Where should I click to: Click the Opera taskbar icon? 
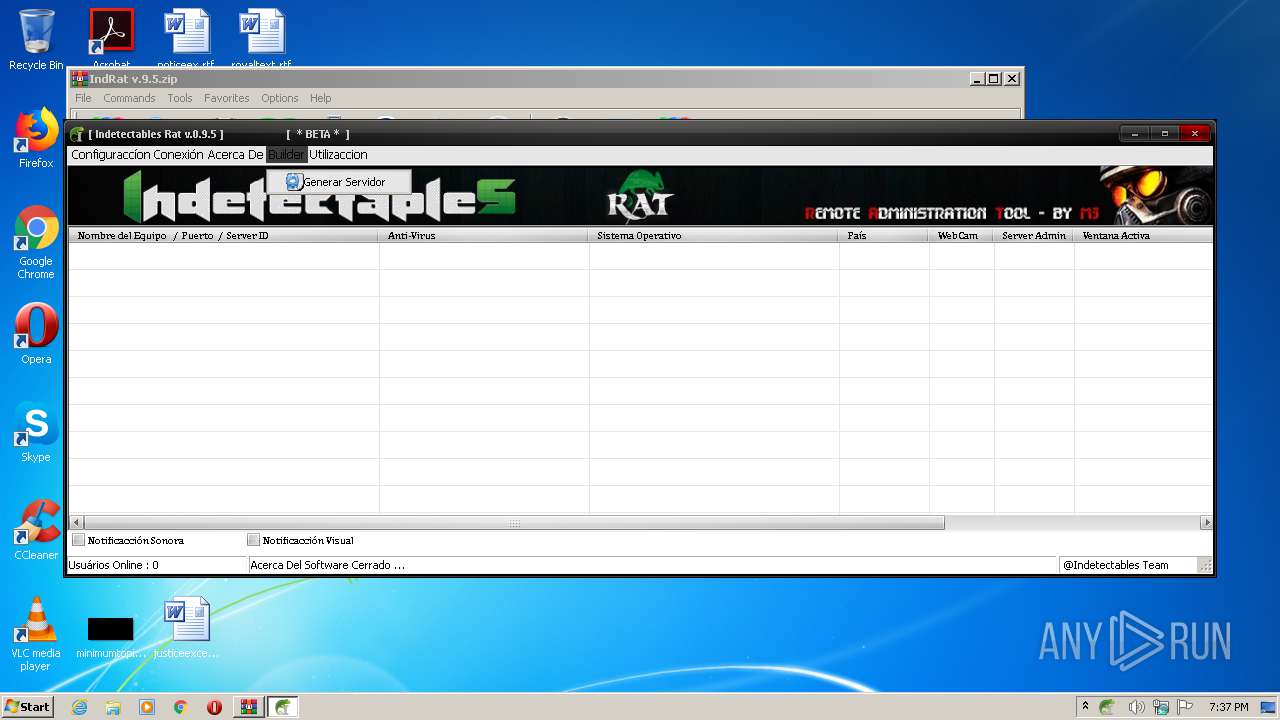coord(214,707)
